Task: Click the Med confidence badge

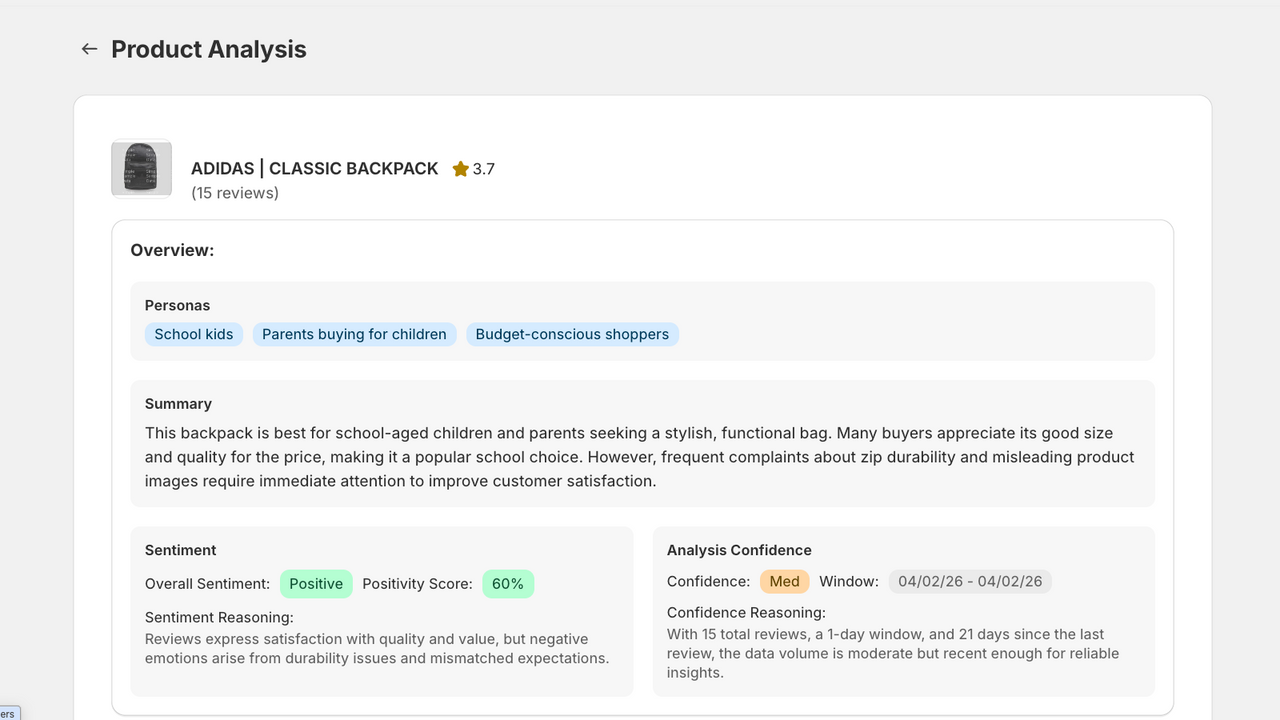Action: coord(785,581)
